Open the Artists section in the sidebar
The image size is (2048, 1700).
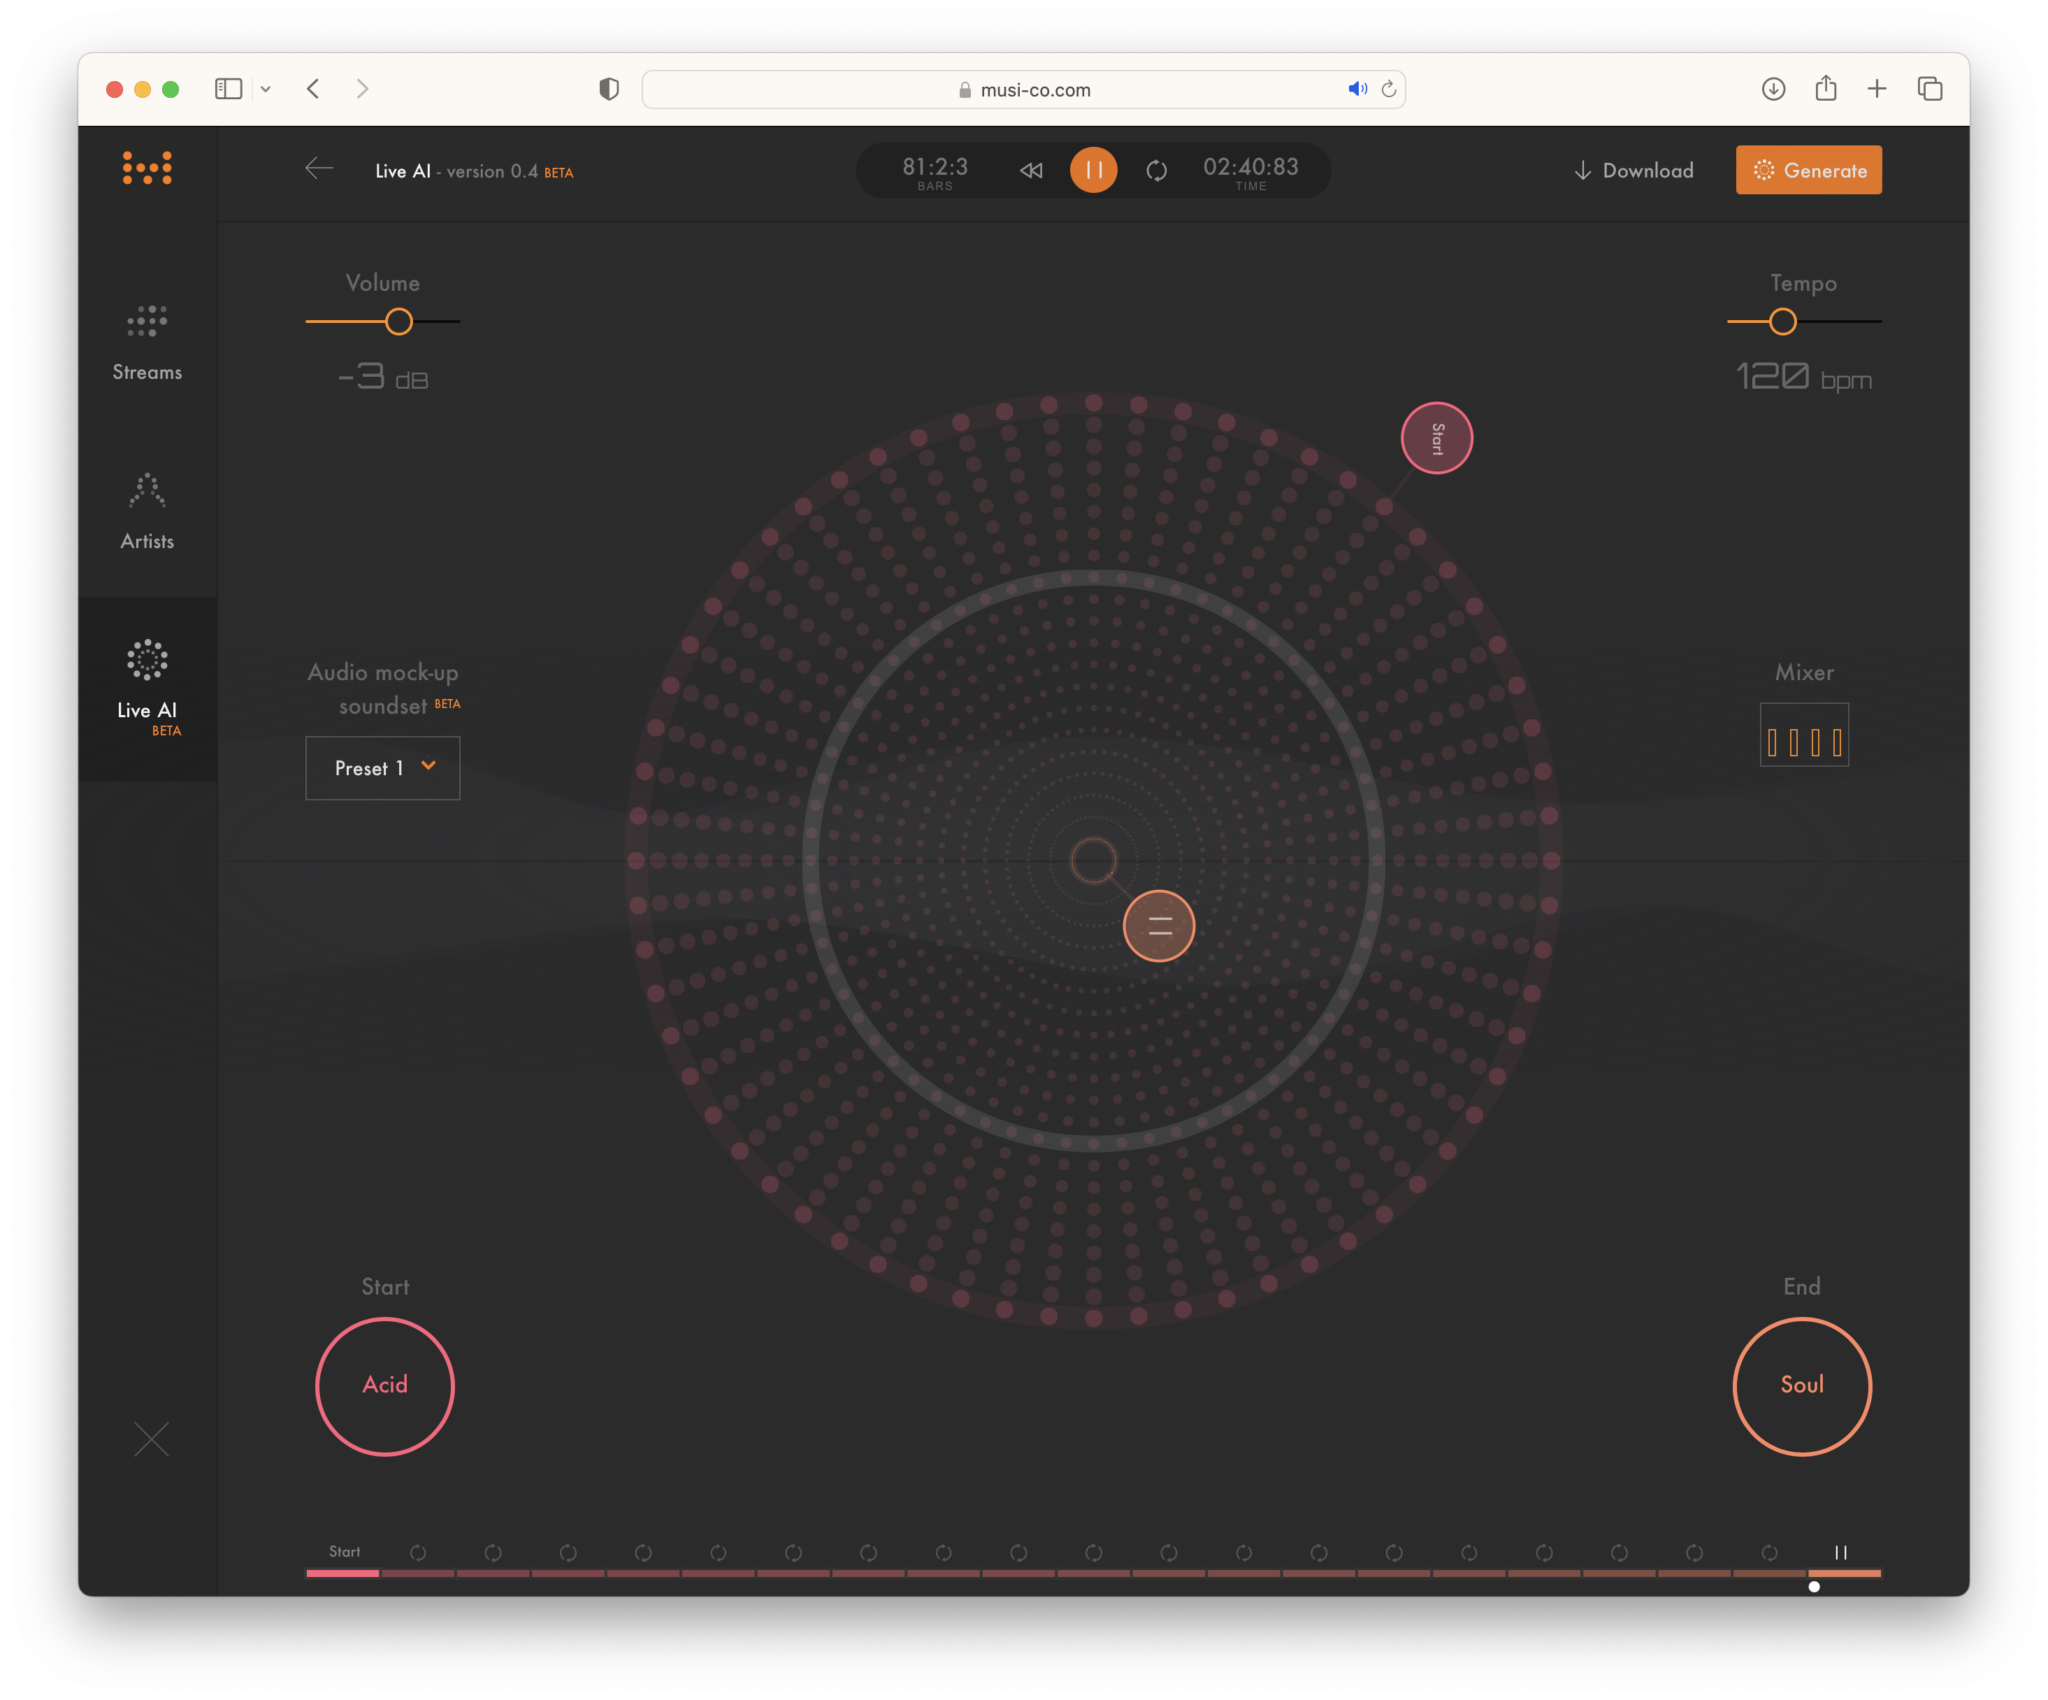pyautogui.click(x=147, y=510)
